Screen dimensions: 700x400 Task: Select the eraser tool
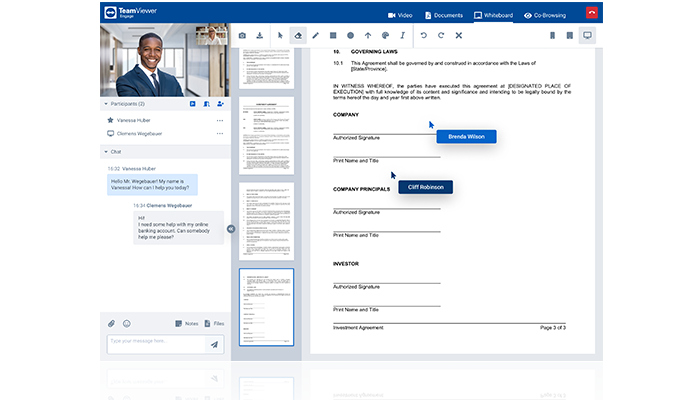pos(298,35)
